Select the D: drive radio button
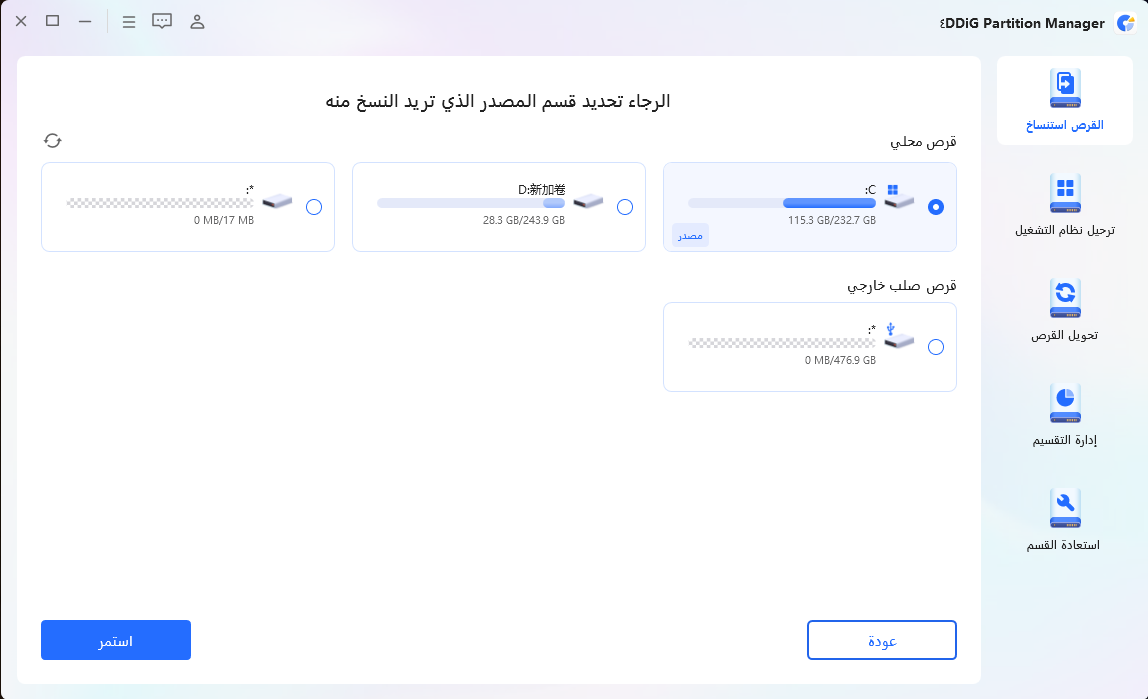The height and width of the screenshot is (699, 1148). tap(625, 207)
